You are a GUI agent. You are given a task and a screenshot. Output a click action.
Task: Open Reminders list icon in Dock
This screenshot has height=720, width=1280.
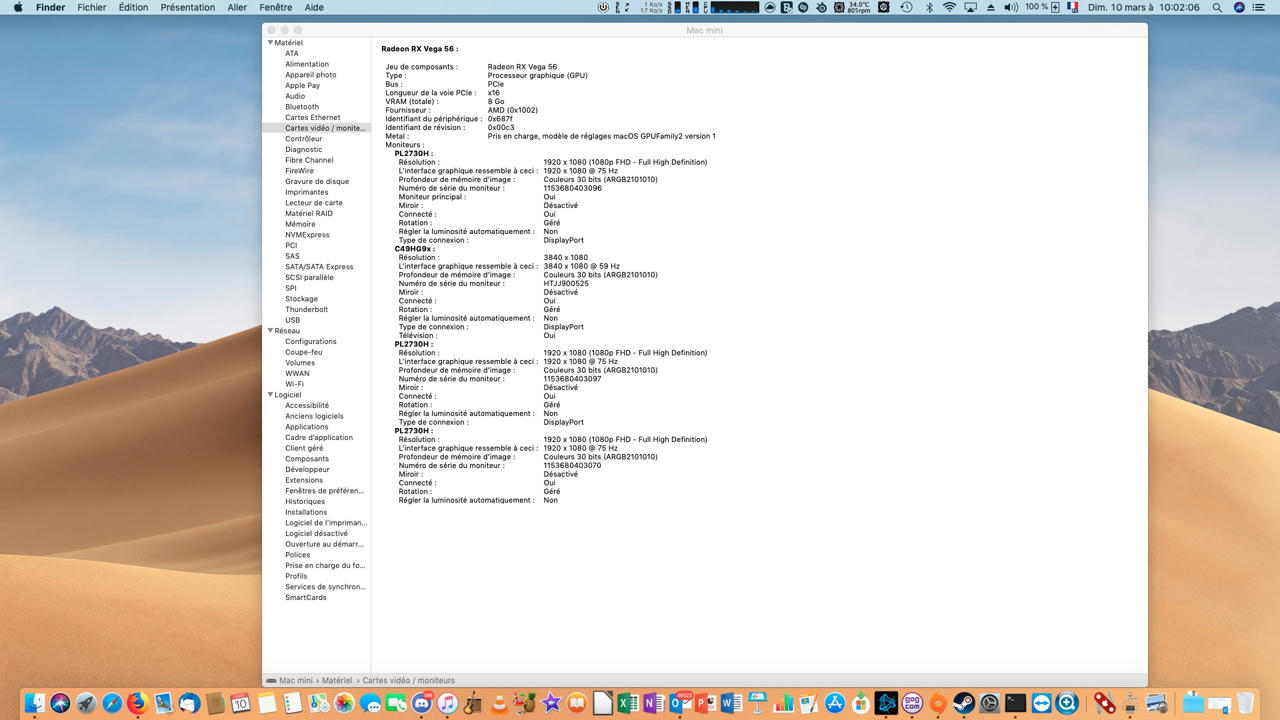[293, 703]
